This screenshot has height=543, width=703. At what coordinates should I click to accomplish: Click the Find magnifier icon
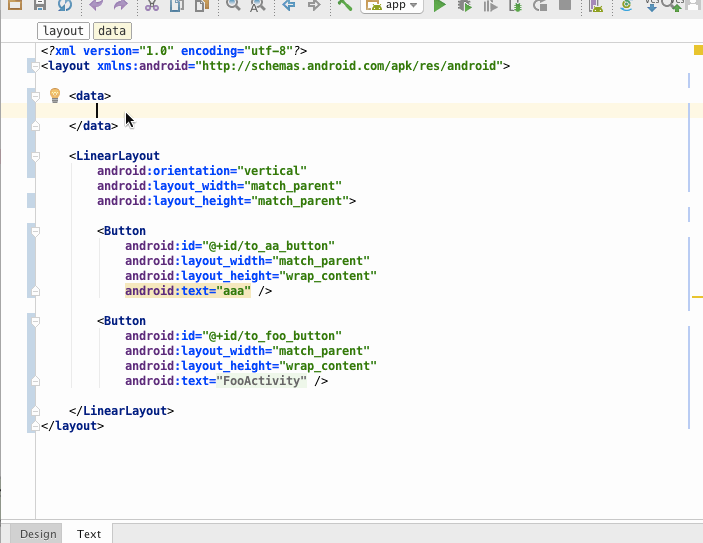point(233,4)
